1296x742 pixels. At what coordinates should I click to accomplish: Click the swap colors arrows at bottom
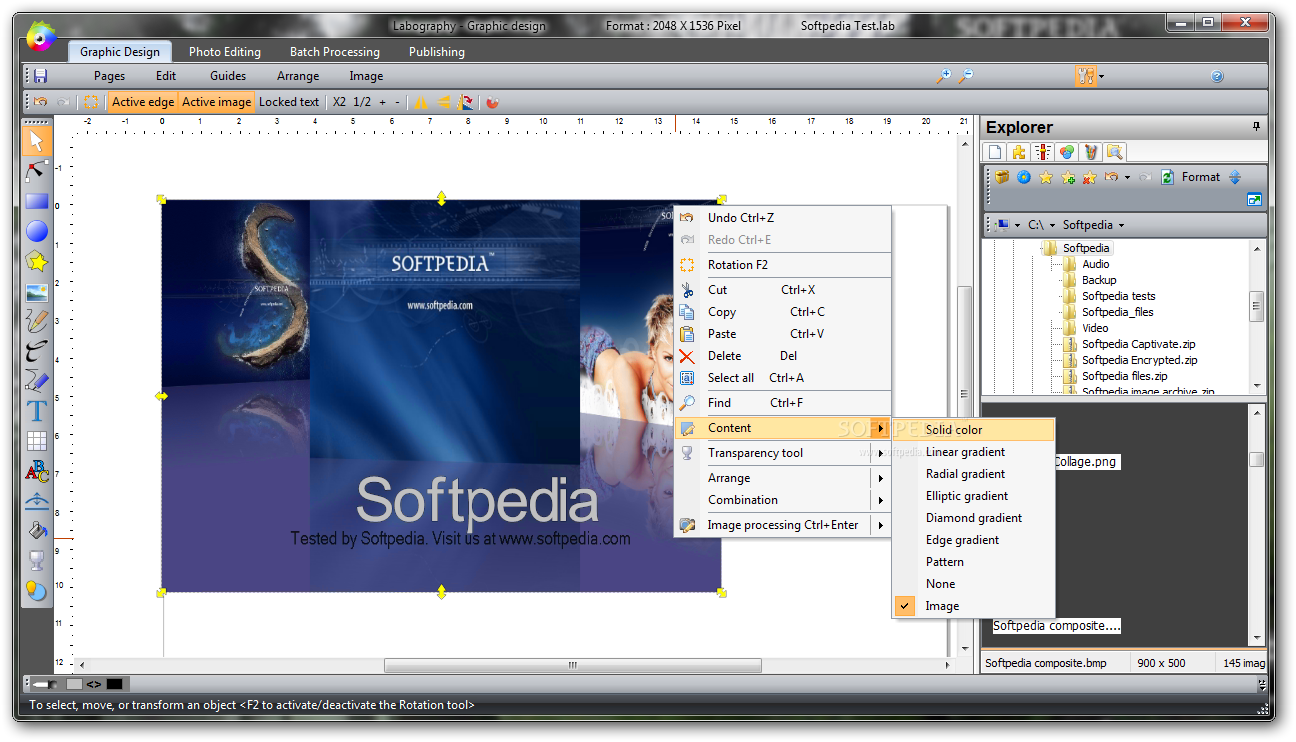[94, 684]
